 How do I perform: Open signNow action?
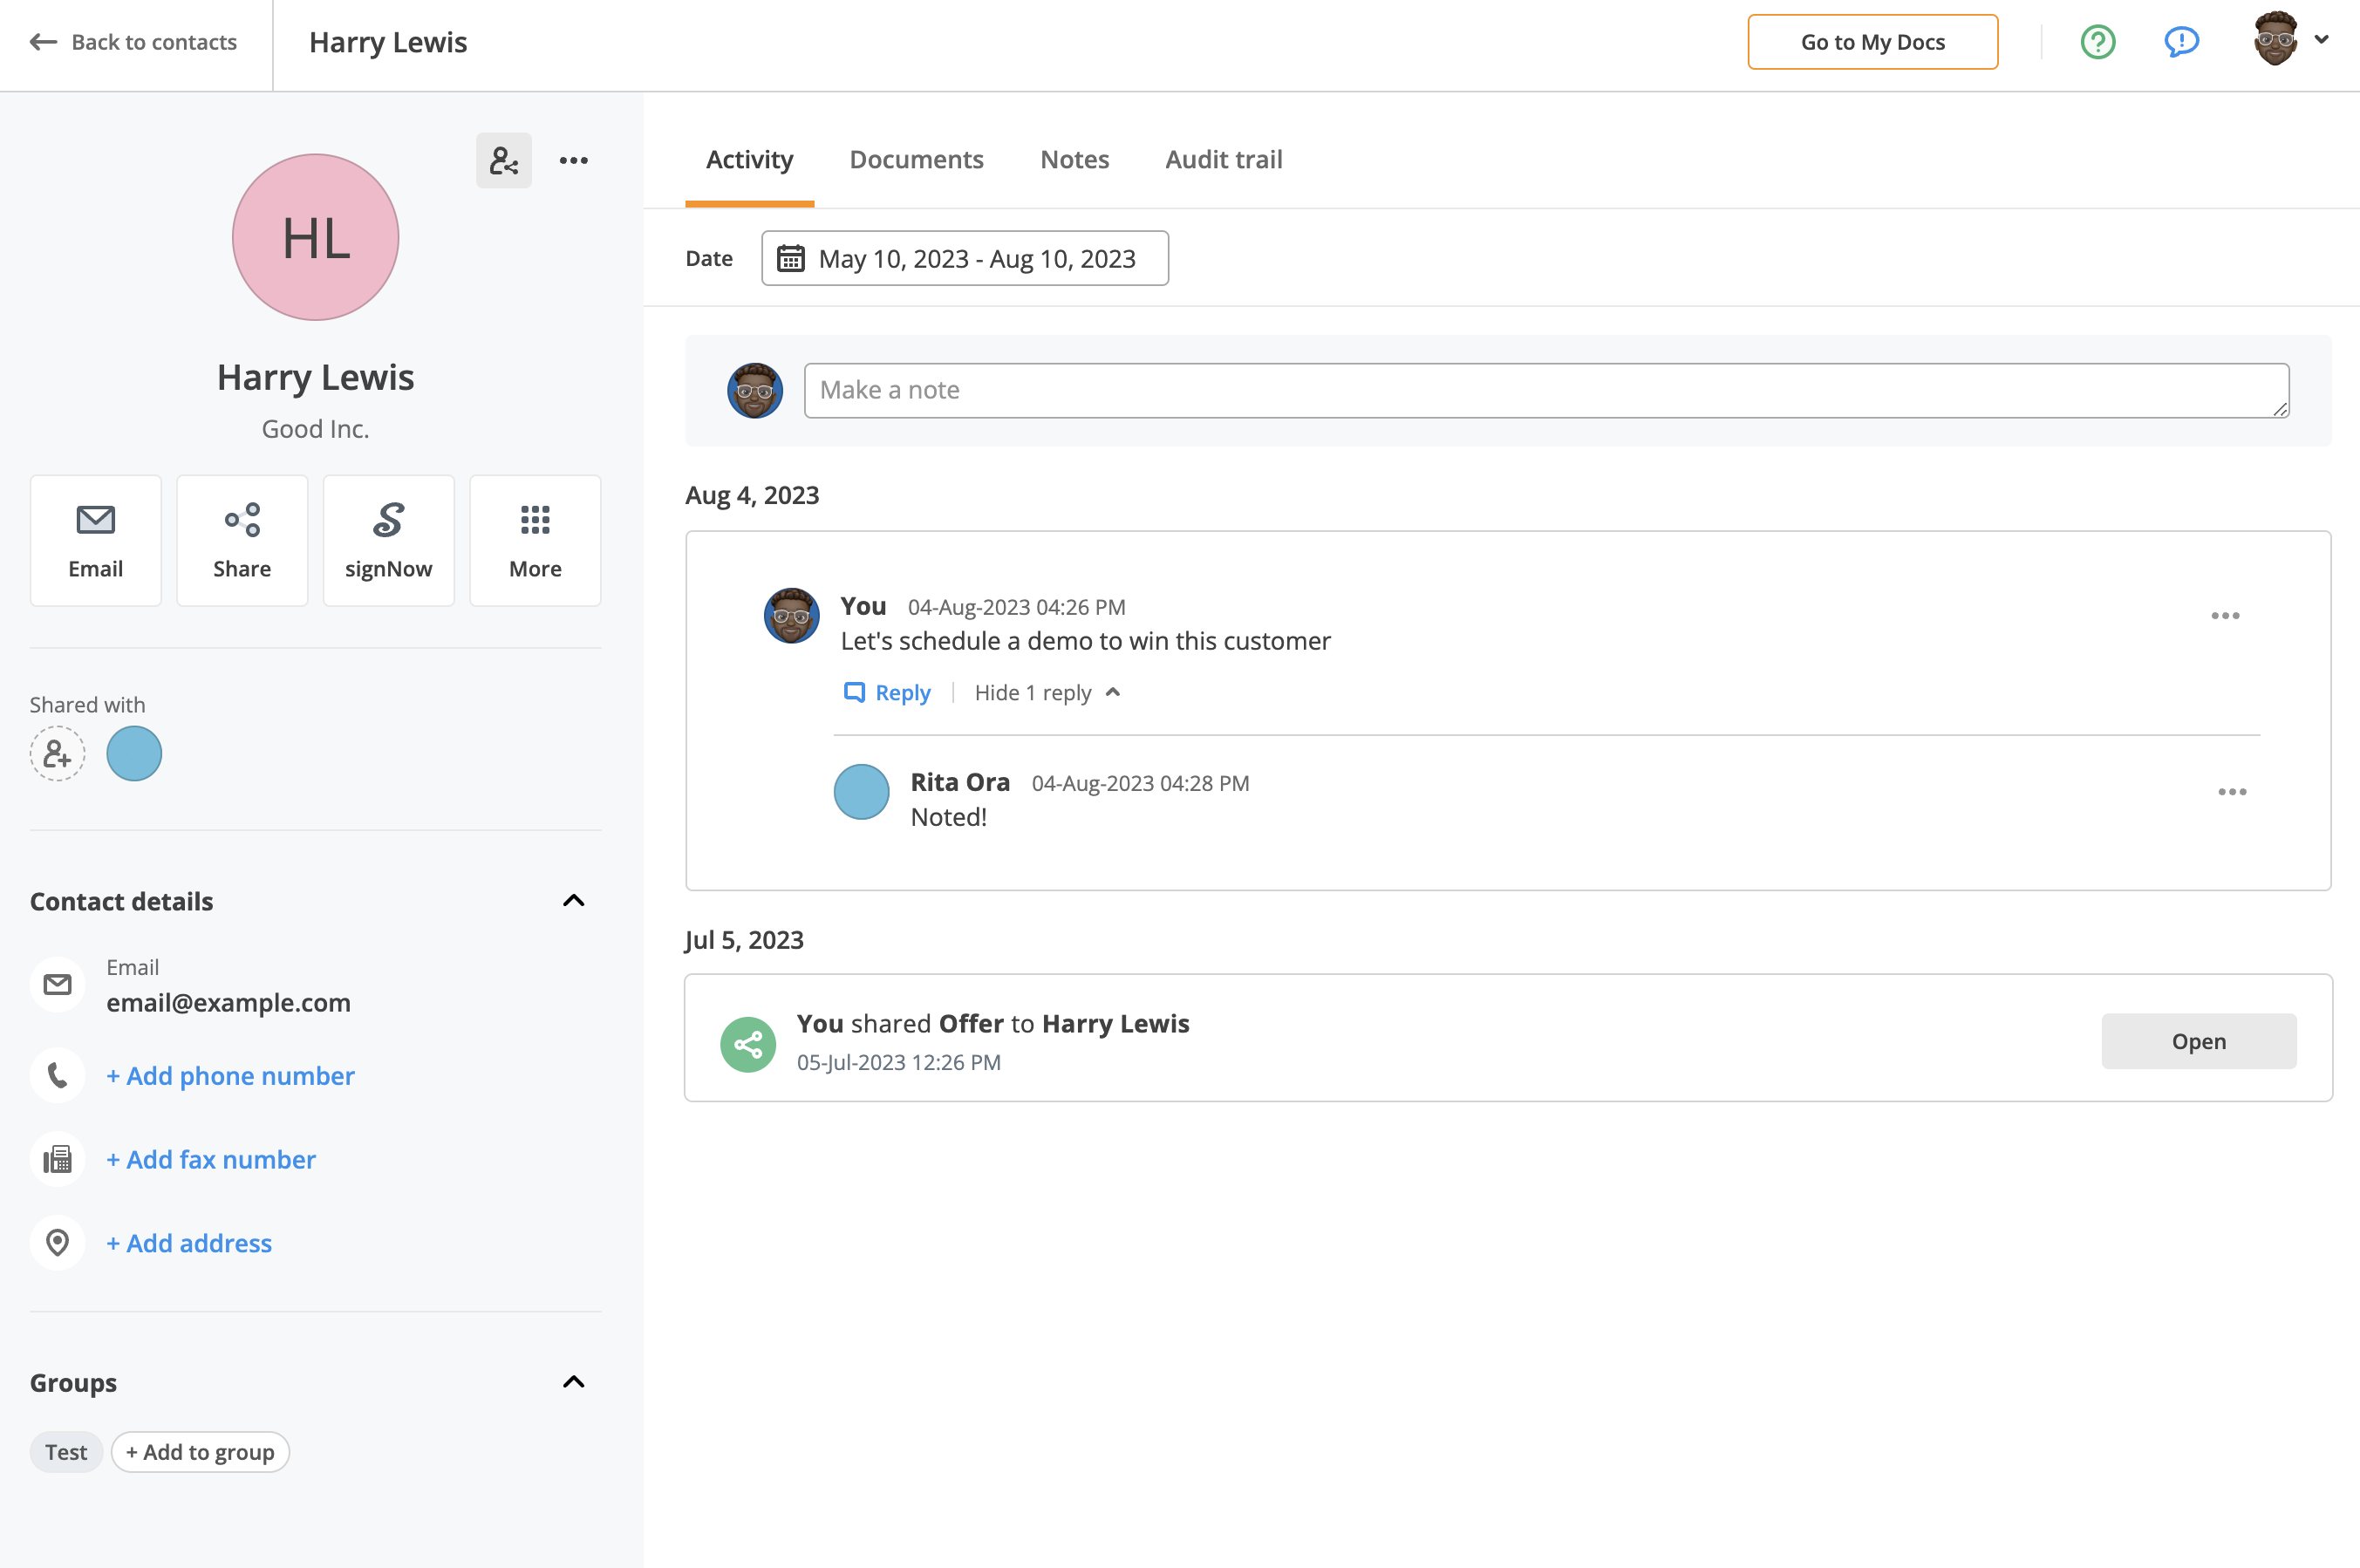[388, 540]
